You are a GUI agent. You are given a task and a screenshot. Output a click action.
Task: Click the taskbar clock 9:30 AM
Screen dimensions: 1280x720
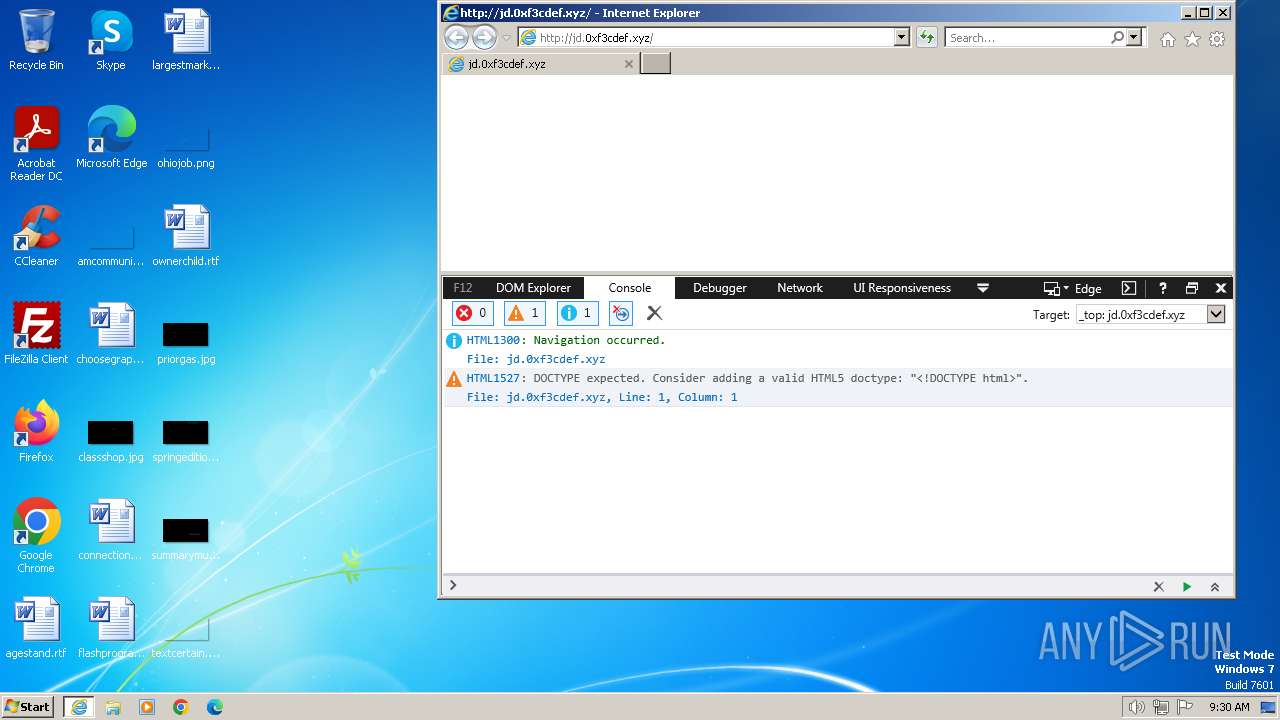[1229, 707]
